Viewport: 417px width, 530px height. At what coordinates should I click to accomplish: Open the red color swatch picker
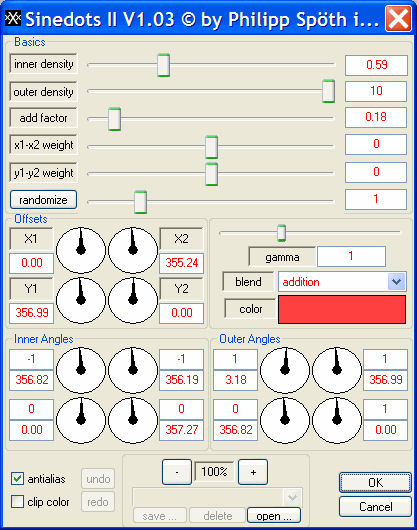(342, 309)
